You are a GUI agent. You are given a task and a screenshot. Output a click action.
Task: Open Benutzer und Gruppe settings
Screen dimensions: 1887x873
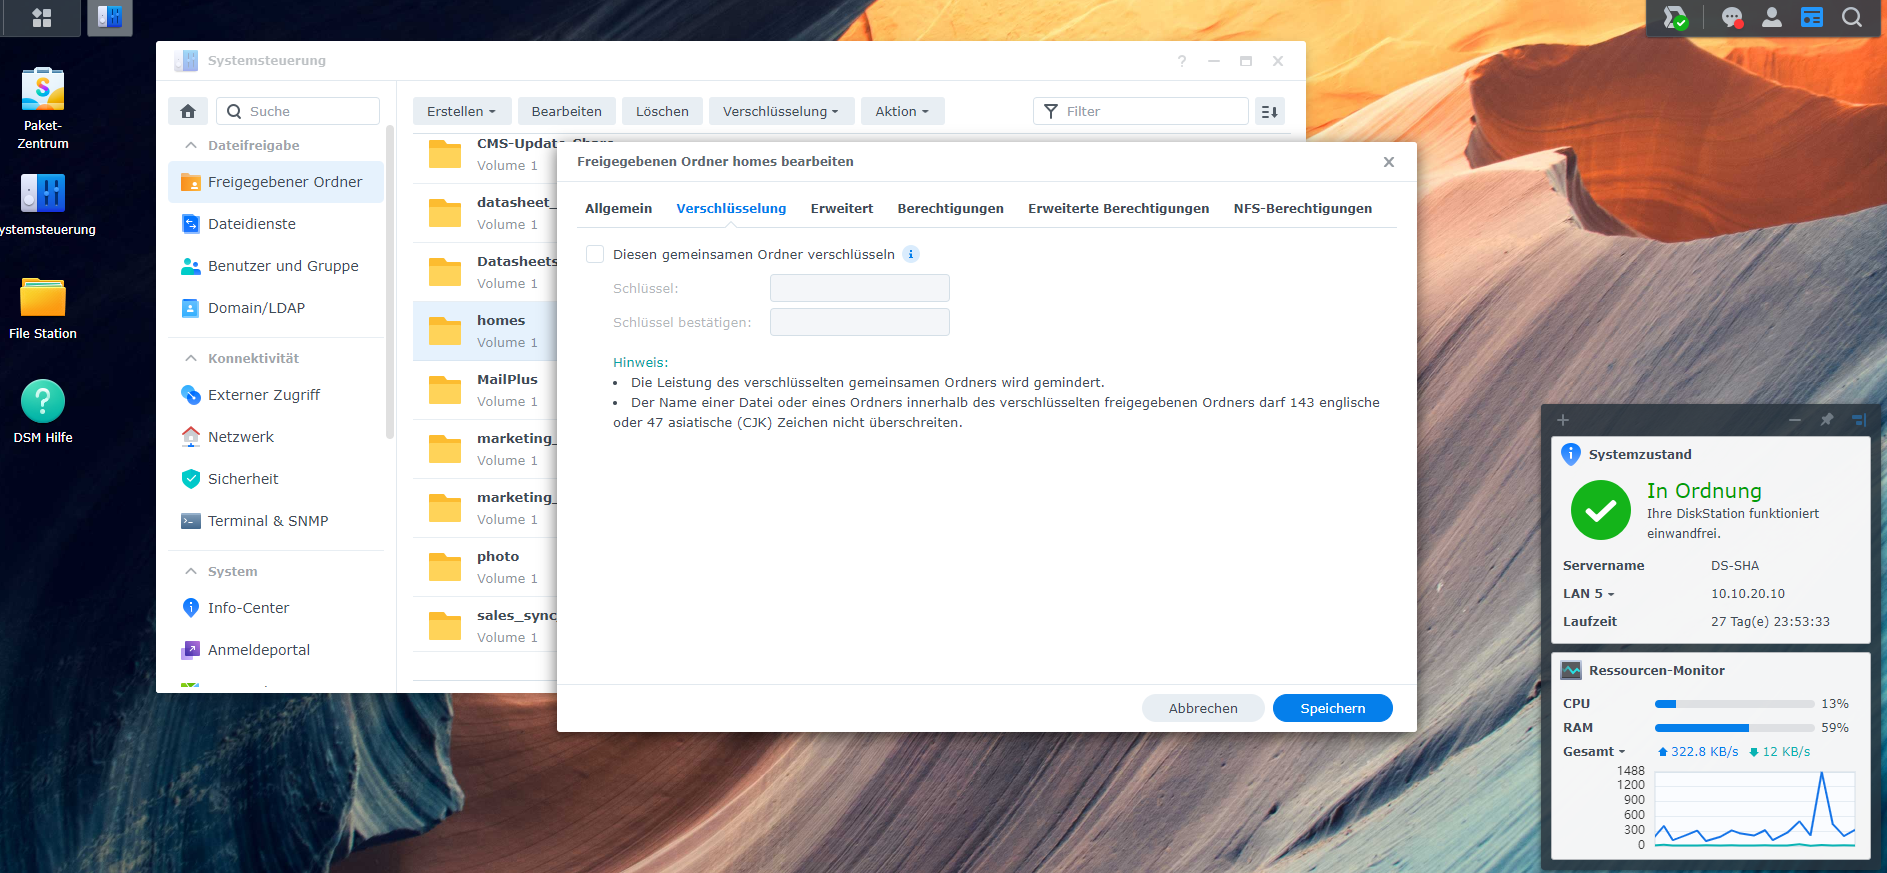click(276, 266)
